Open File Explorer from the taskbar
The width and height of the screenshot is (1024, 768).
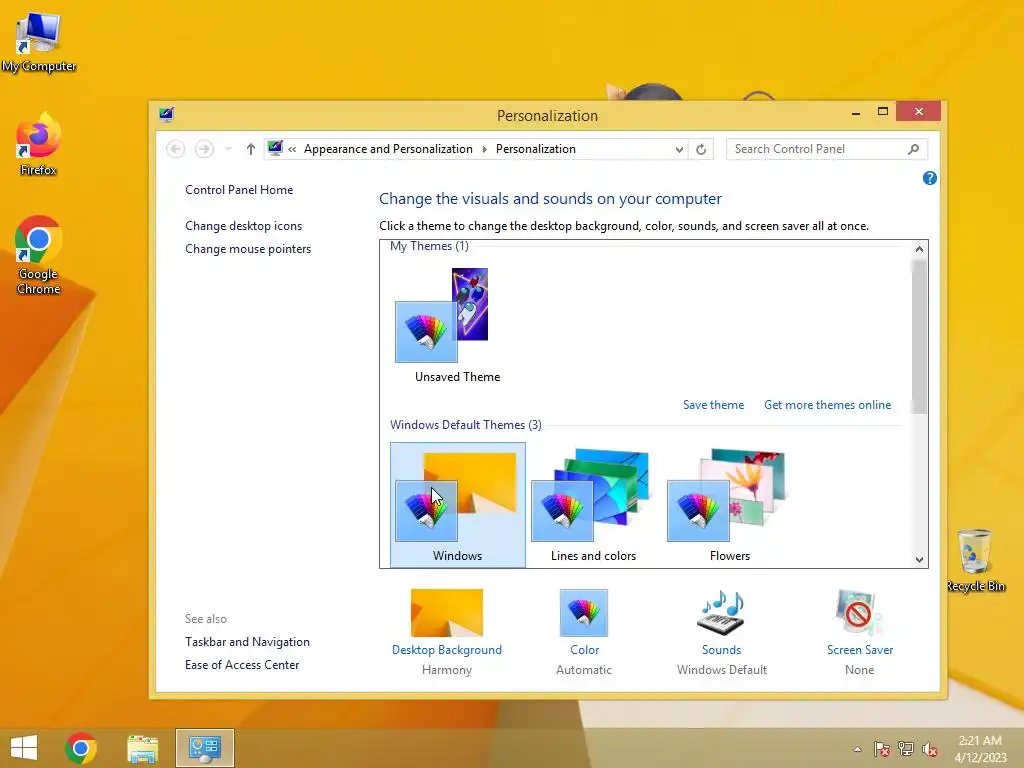(x=143, y=748)
